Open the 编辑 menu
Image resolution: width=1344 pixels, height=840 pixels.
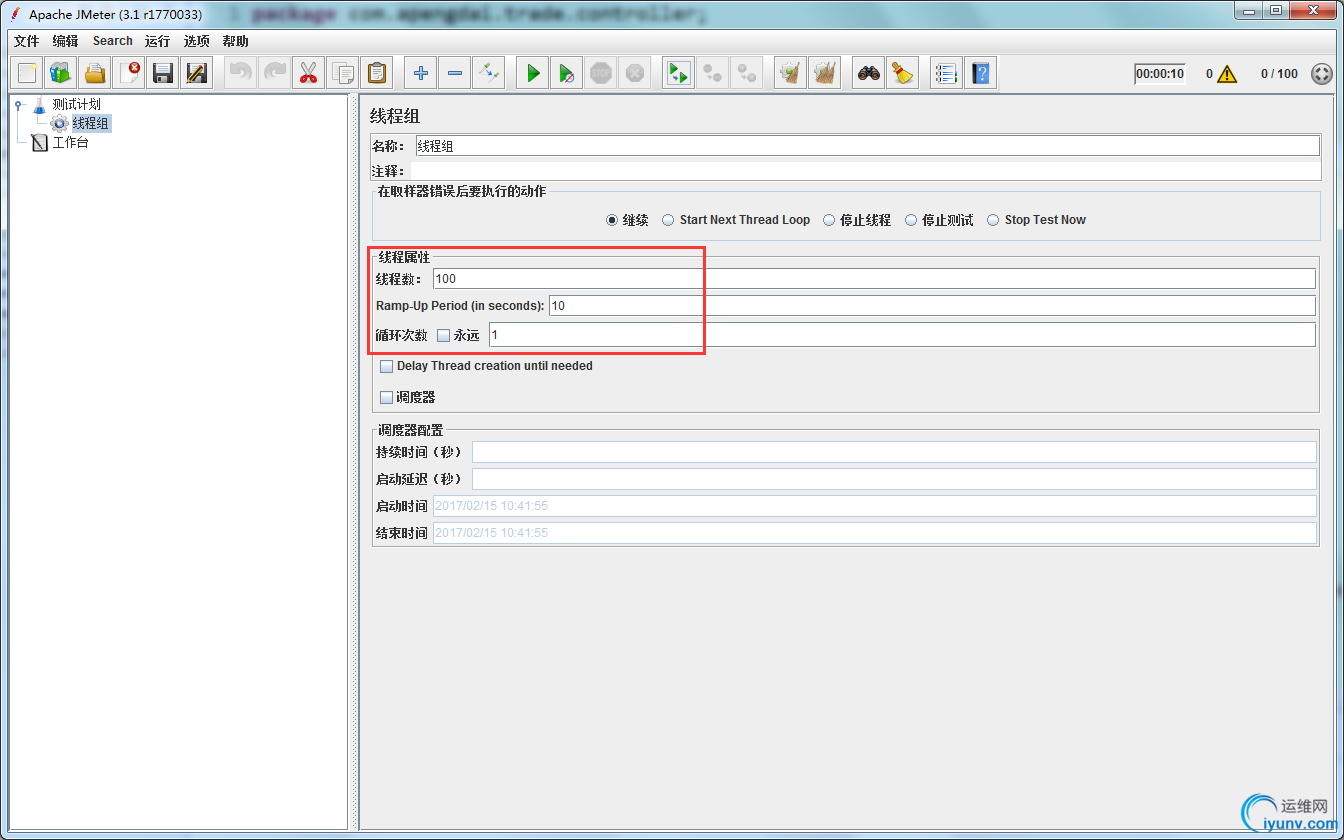pos(65,41)
